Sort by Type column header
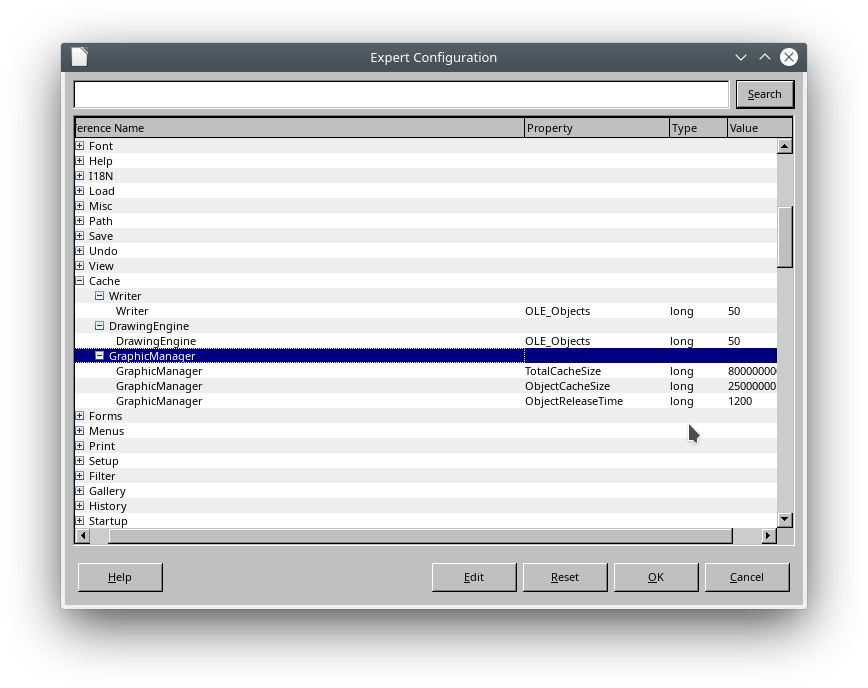 click(x=697, y=128)
